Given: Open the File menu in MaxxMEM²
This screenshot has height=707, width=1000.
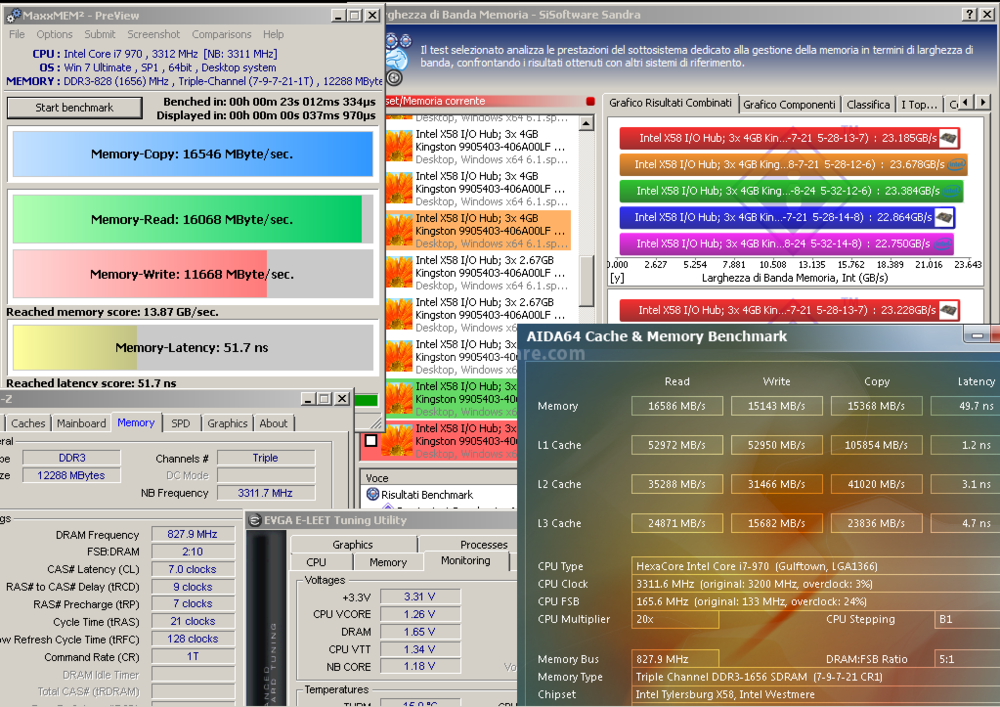Looking at the screenshot, I should [17, 34].
